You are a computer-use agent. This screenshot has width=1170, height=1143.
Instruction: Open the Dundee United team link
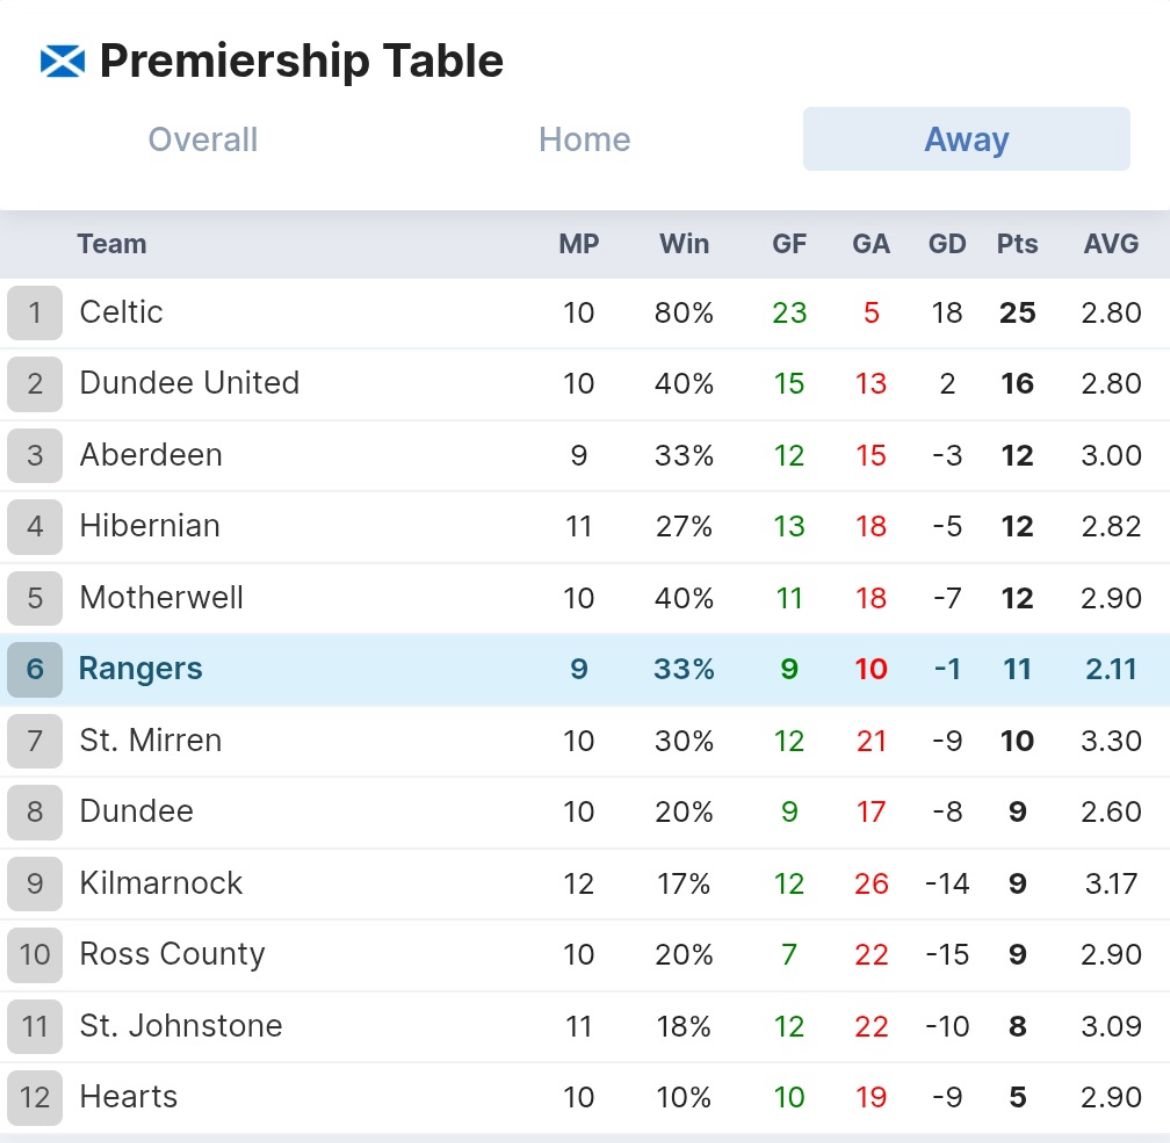pos(190,383)
